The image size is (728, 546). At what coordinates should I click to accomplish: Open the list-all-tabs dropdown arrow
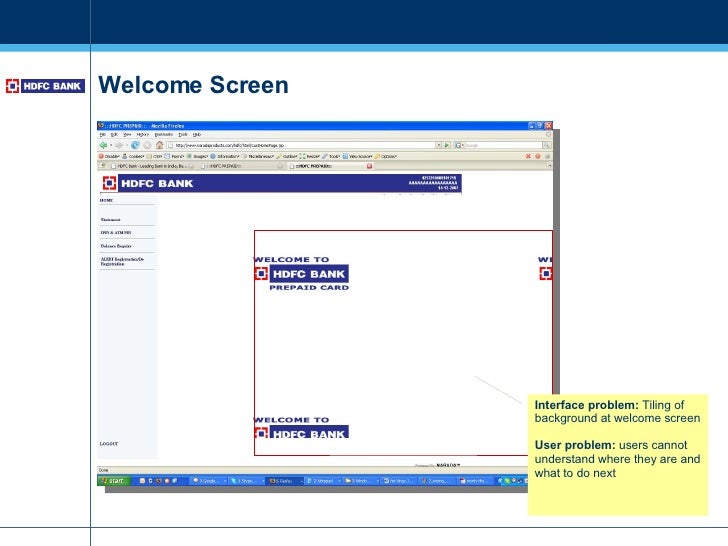550,166
